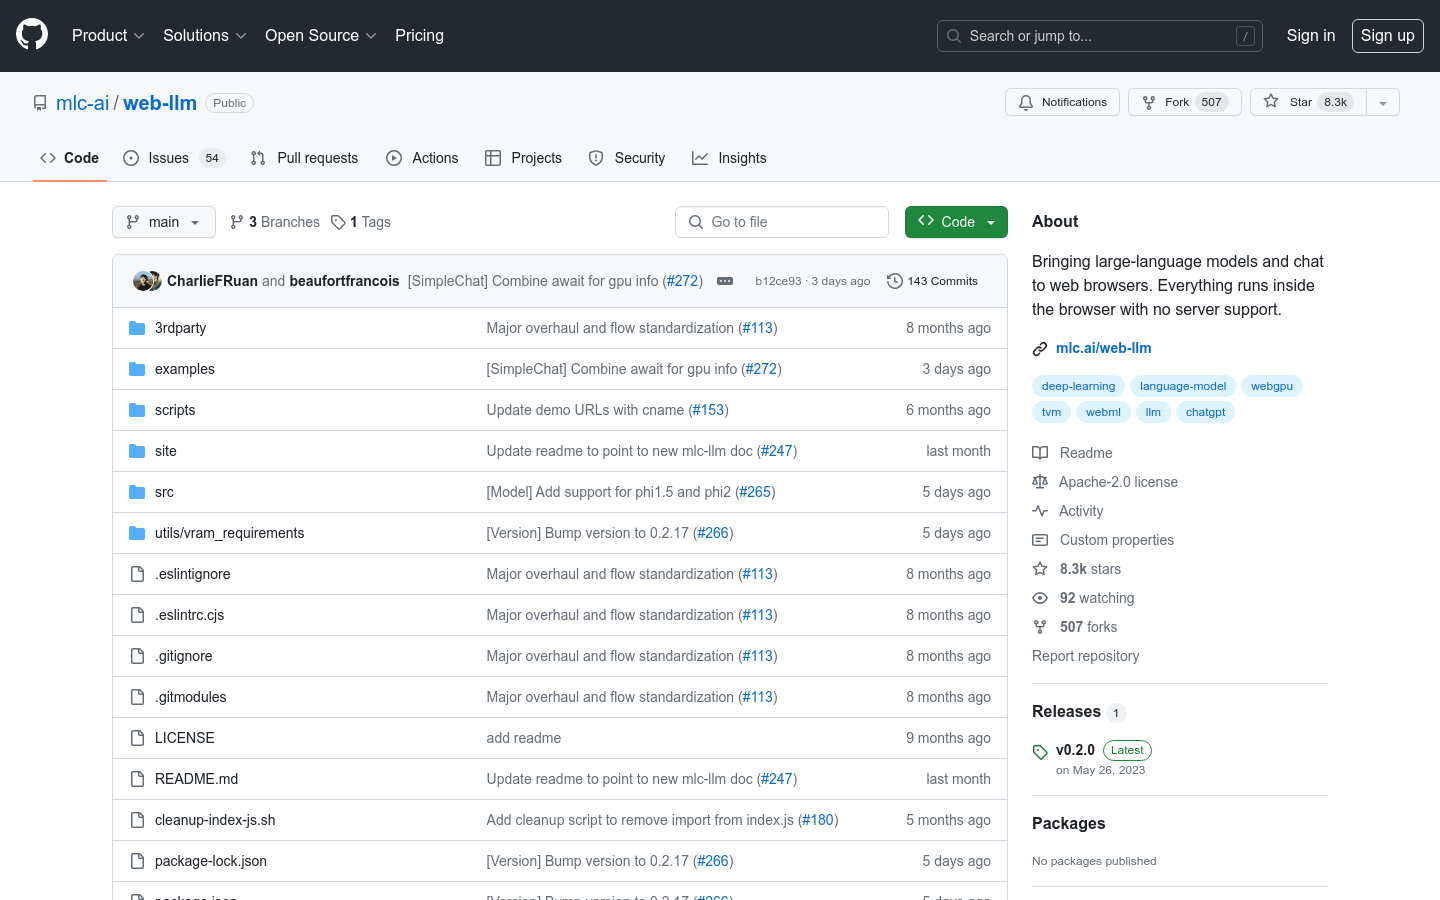
Task: Click the Readme book icon
Action: [1040, 453]
